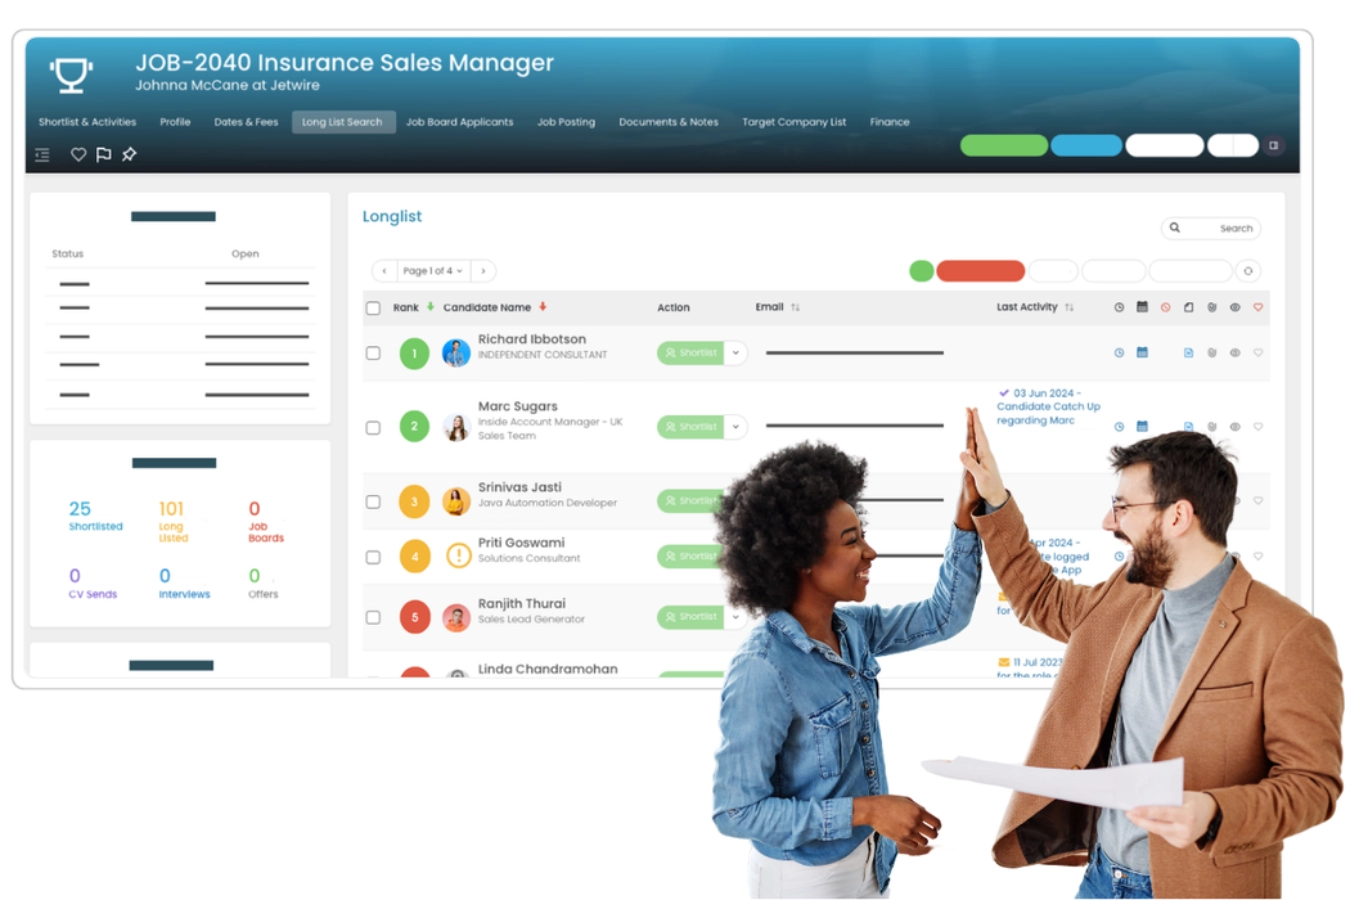
Task: Switch to the Finance tab
Action: pyautogui.click(x=890, y=122)
